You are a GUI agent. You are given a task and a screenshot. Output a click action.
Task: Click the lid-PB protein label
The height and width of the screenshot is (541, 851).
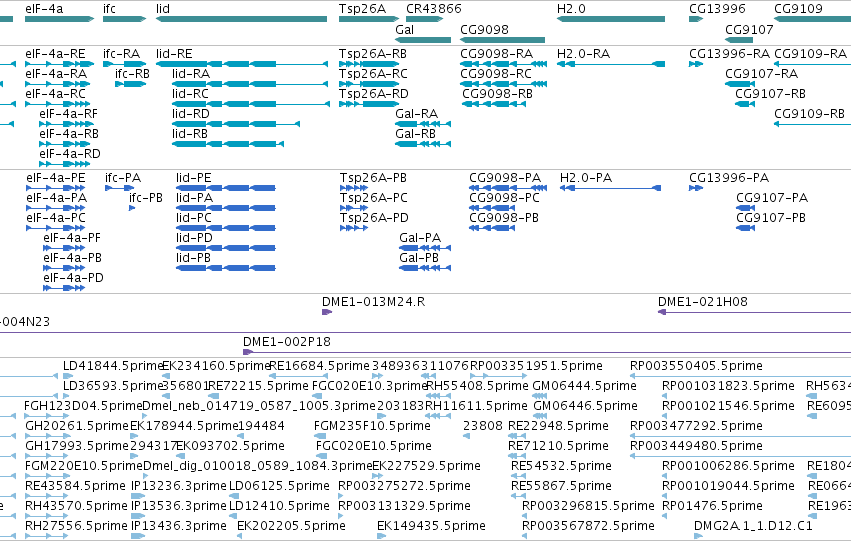click(193, 258)
